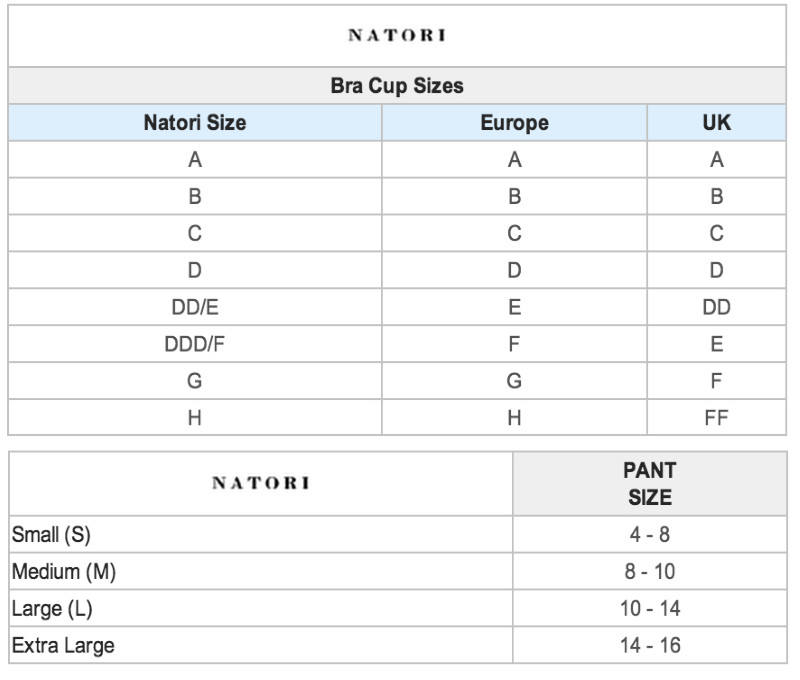The image size is (800, 680).
Task: Click the 8 - 10 pant size cell
Action: tap(649, 572)
